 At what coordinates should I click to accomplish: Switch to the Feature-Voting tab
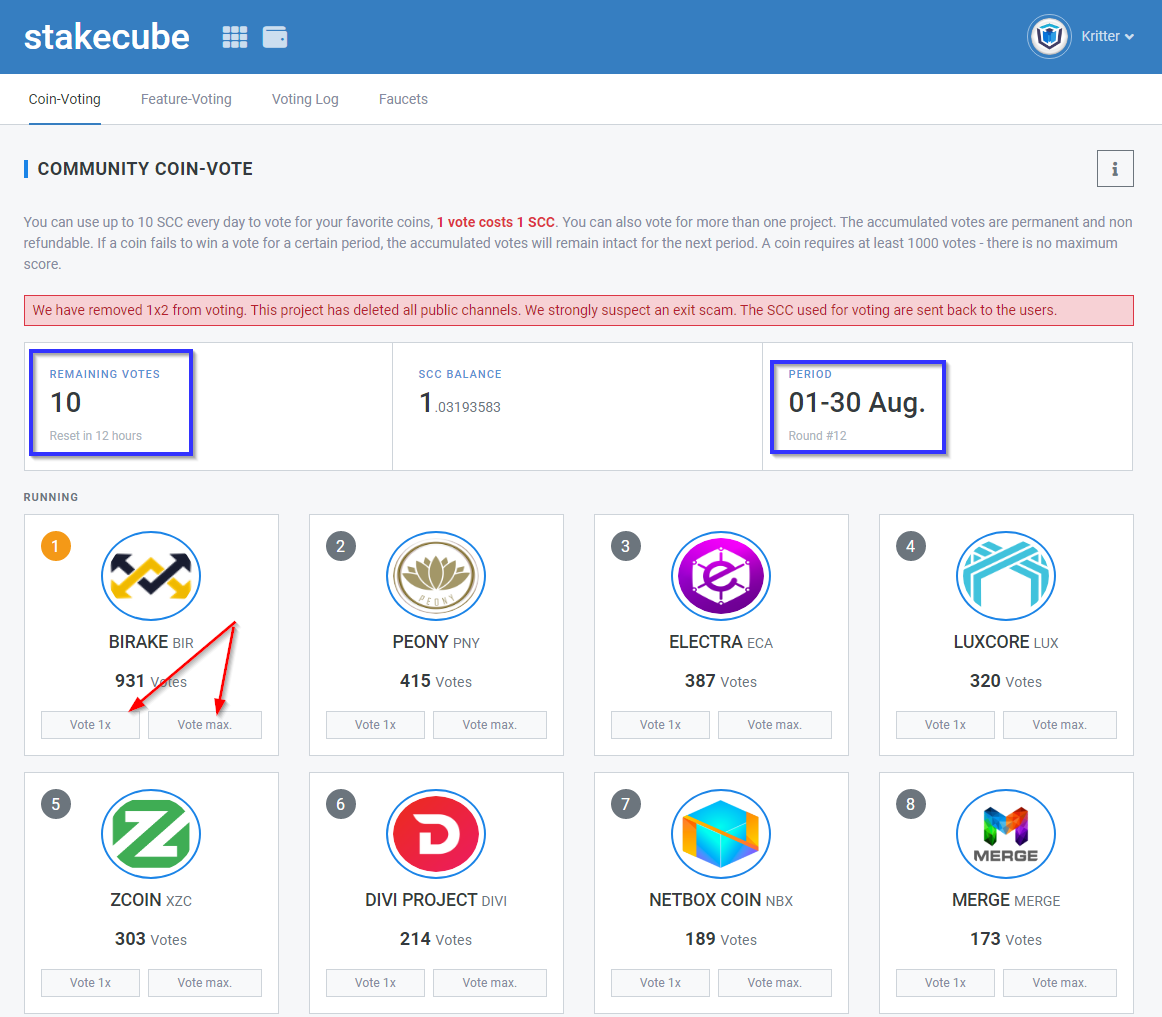click(186, 99)
